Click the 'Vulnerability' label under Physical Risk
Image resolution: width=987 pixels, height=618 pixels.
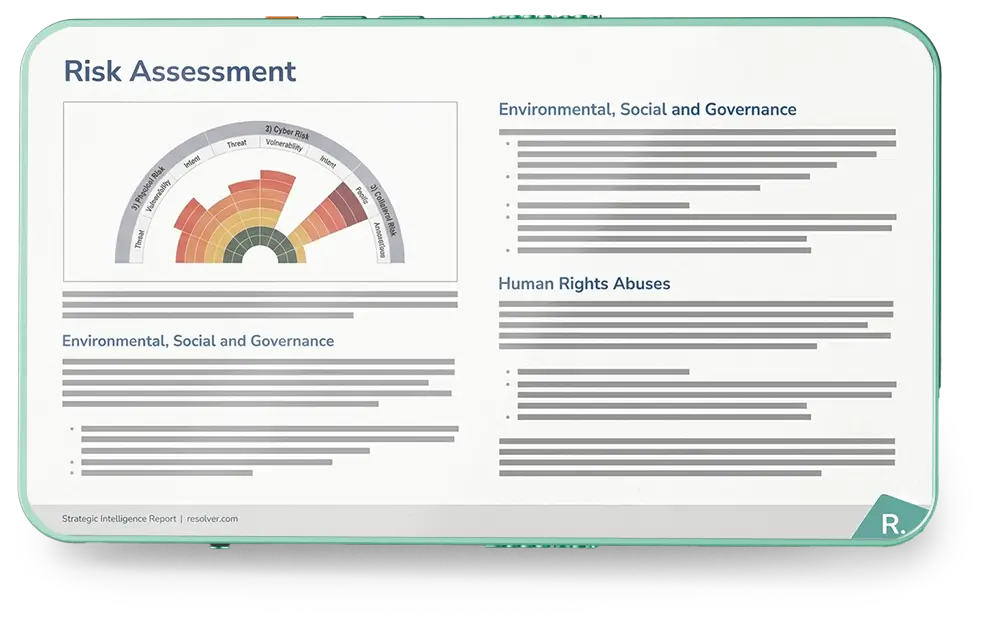pos(158,196)
